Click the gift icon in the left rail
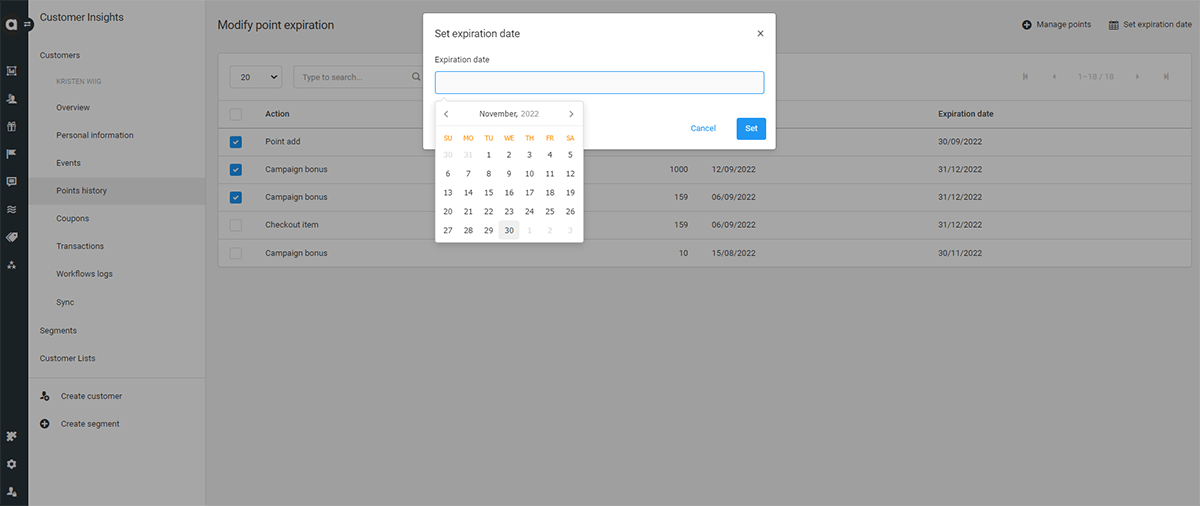This screenshot has width=1200, height=506. (x=11, y=126)
